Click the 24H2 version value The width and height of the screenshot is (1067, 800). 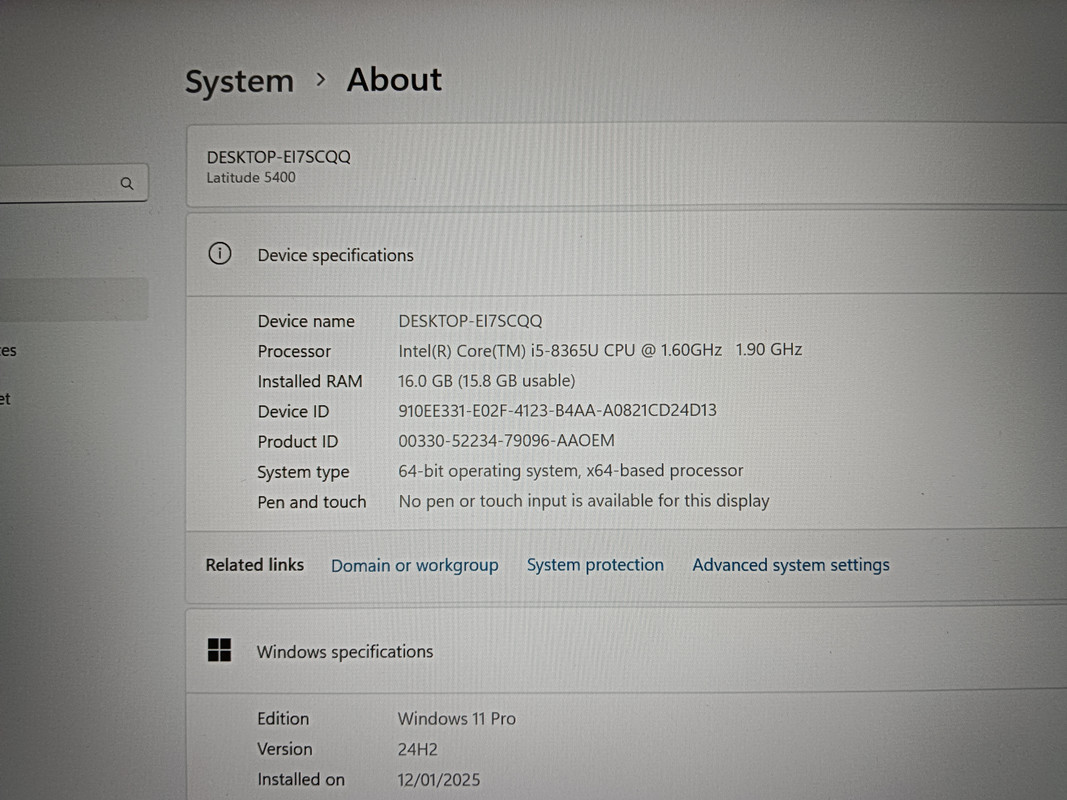click(417, 749)
